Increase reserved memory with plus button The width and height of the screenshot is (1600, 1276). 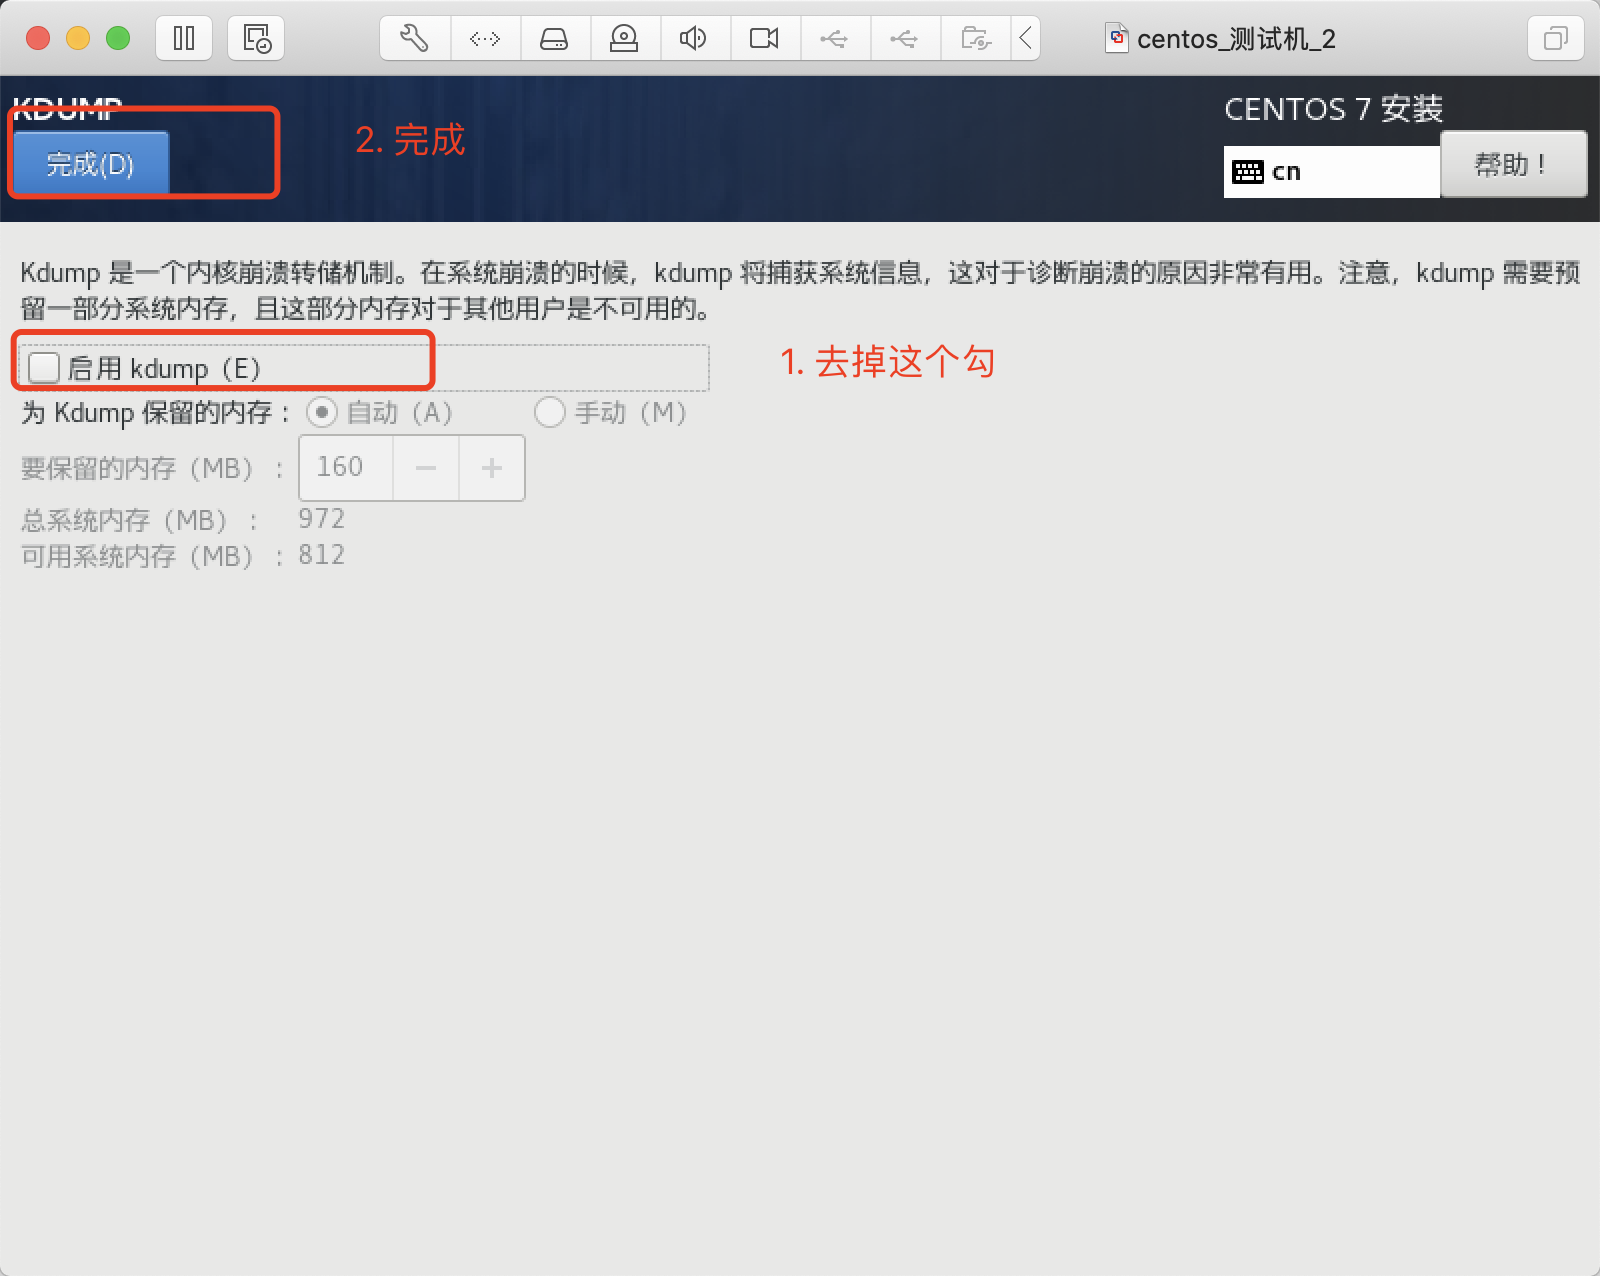coord(492,467)
